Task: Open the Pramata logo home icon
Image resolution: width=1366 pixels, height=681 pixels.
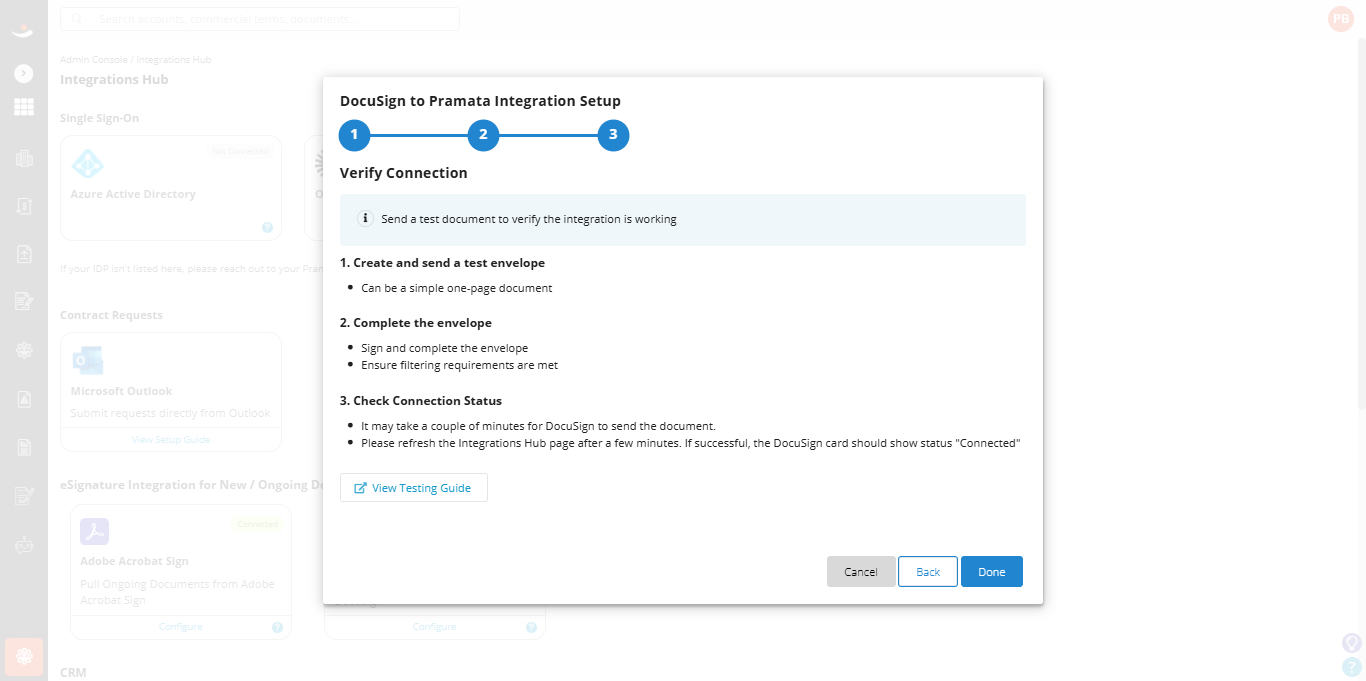Action: [24, 30]
